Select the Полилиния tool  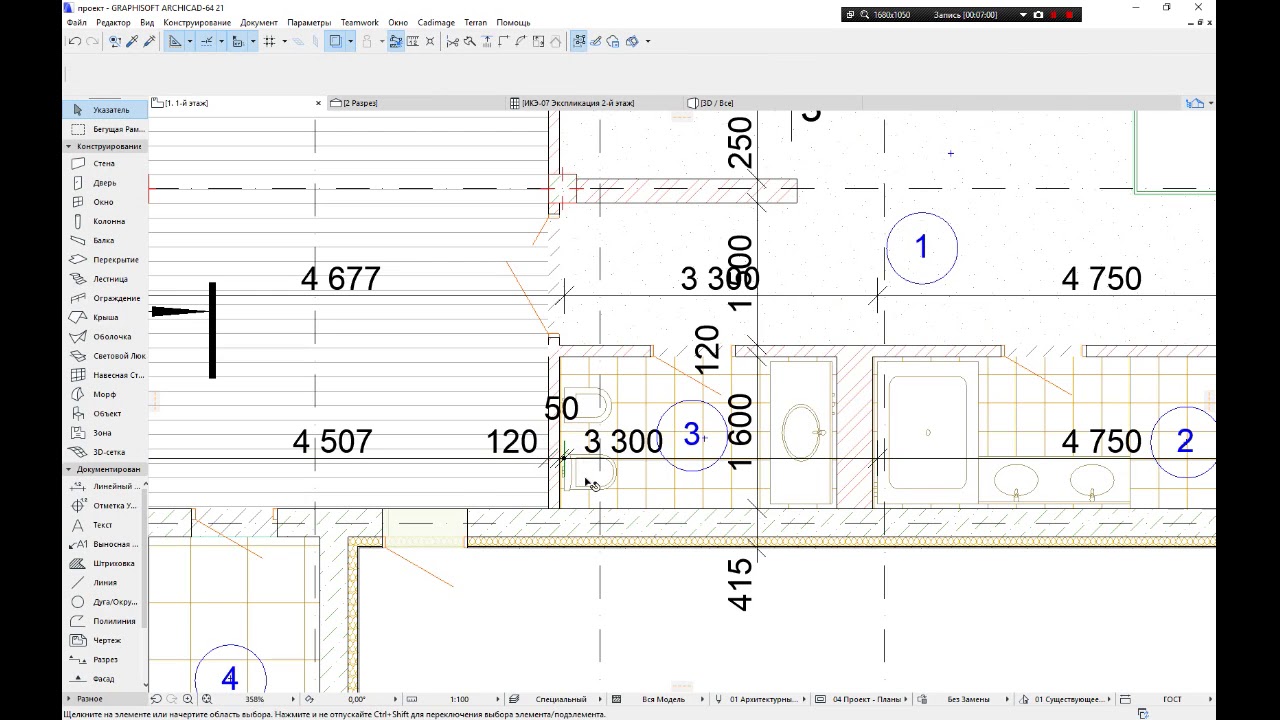click(x=105, y=621)
